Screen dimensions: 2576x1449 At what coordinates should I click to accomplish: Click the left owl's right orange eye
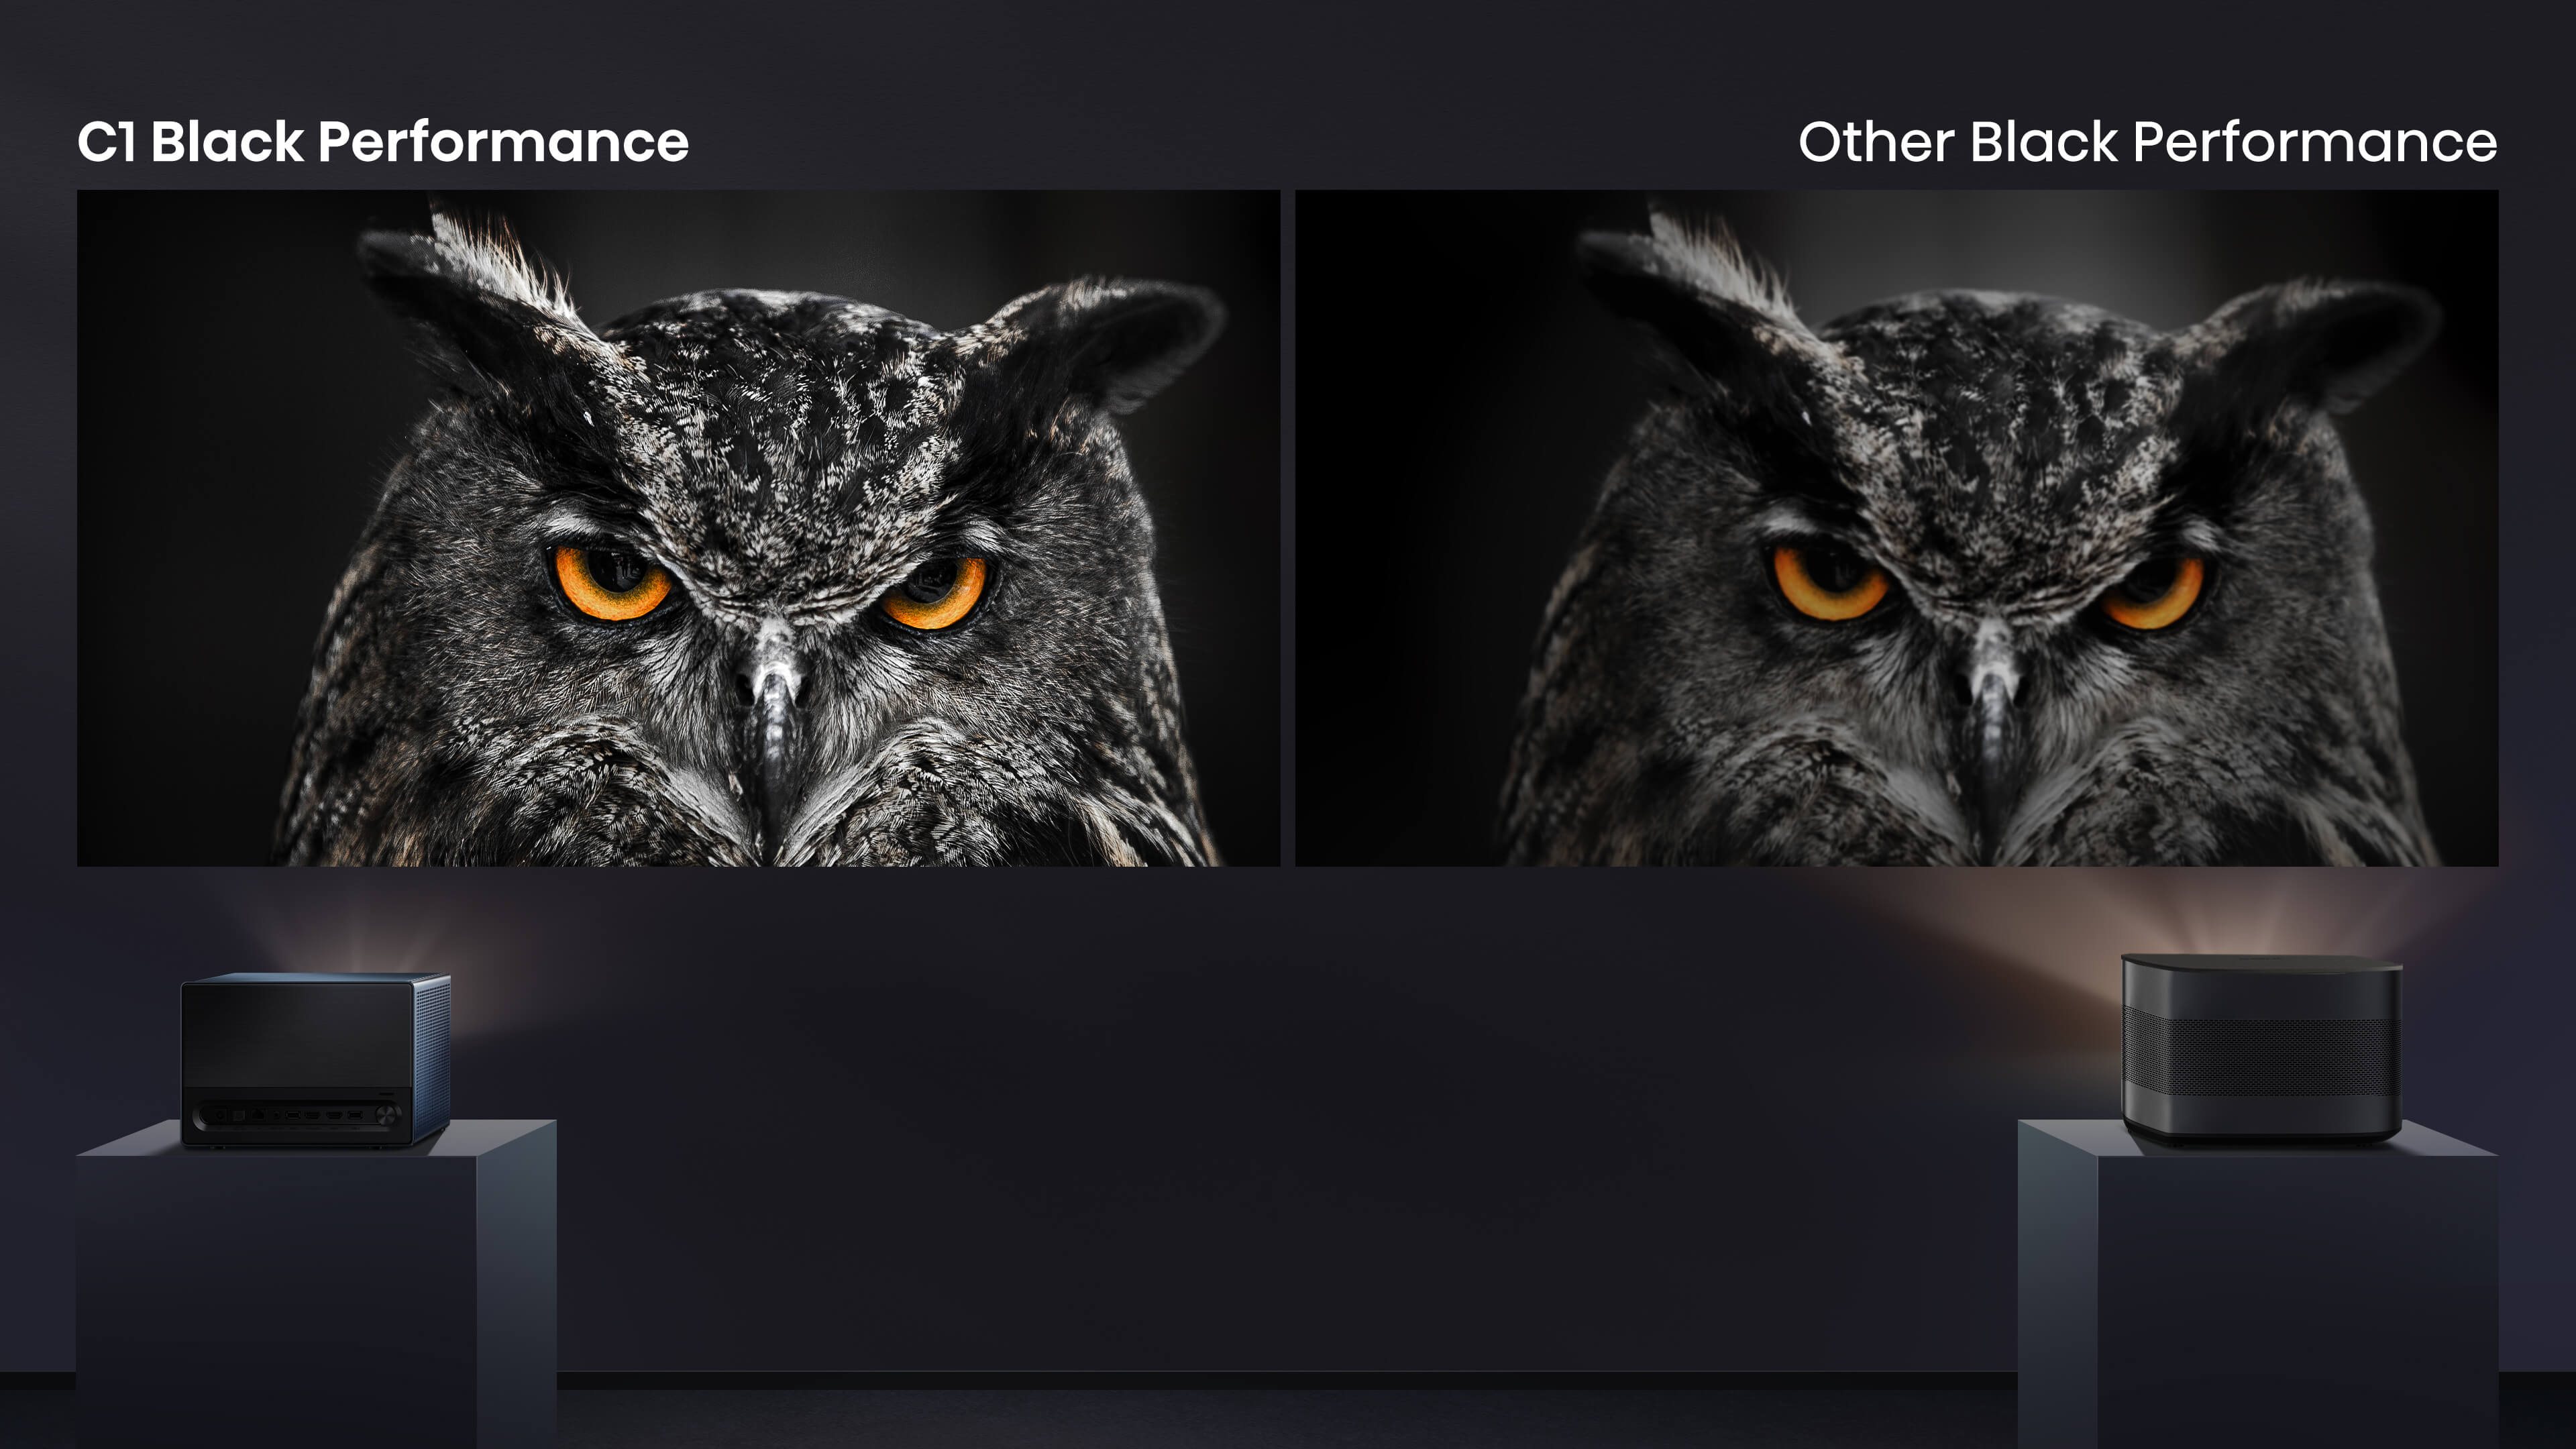tap(934, 594)
